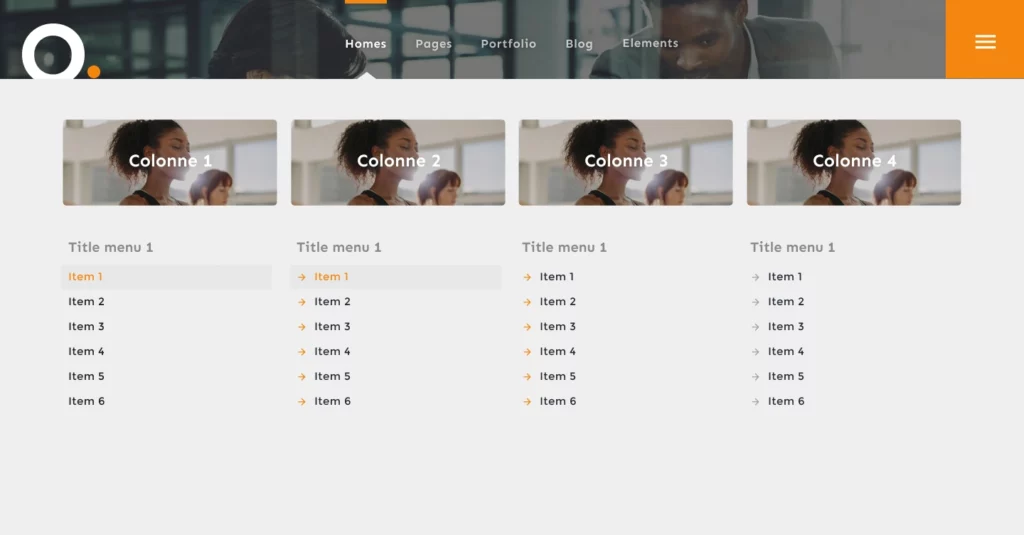Select Item 4 in the fourth column

point(786,352)
